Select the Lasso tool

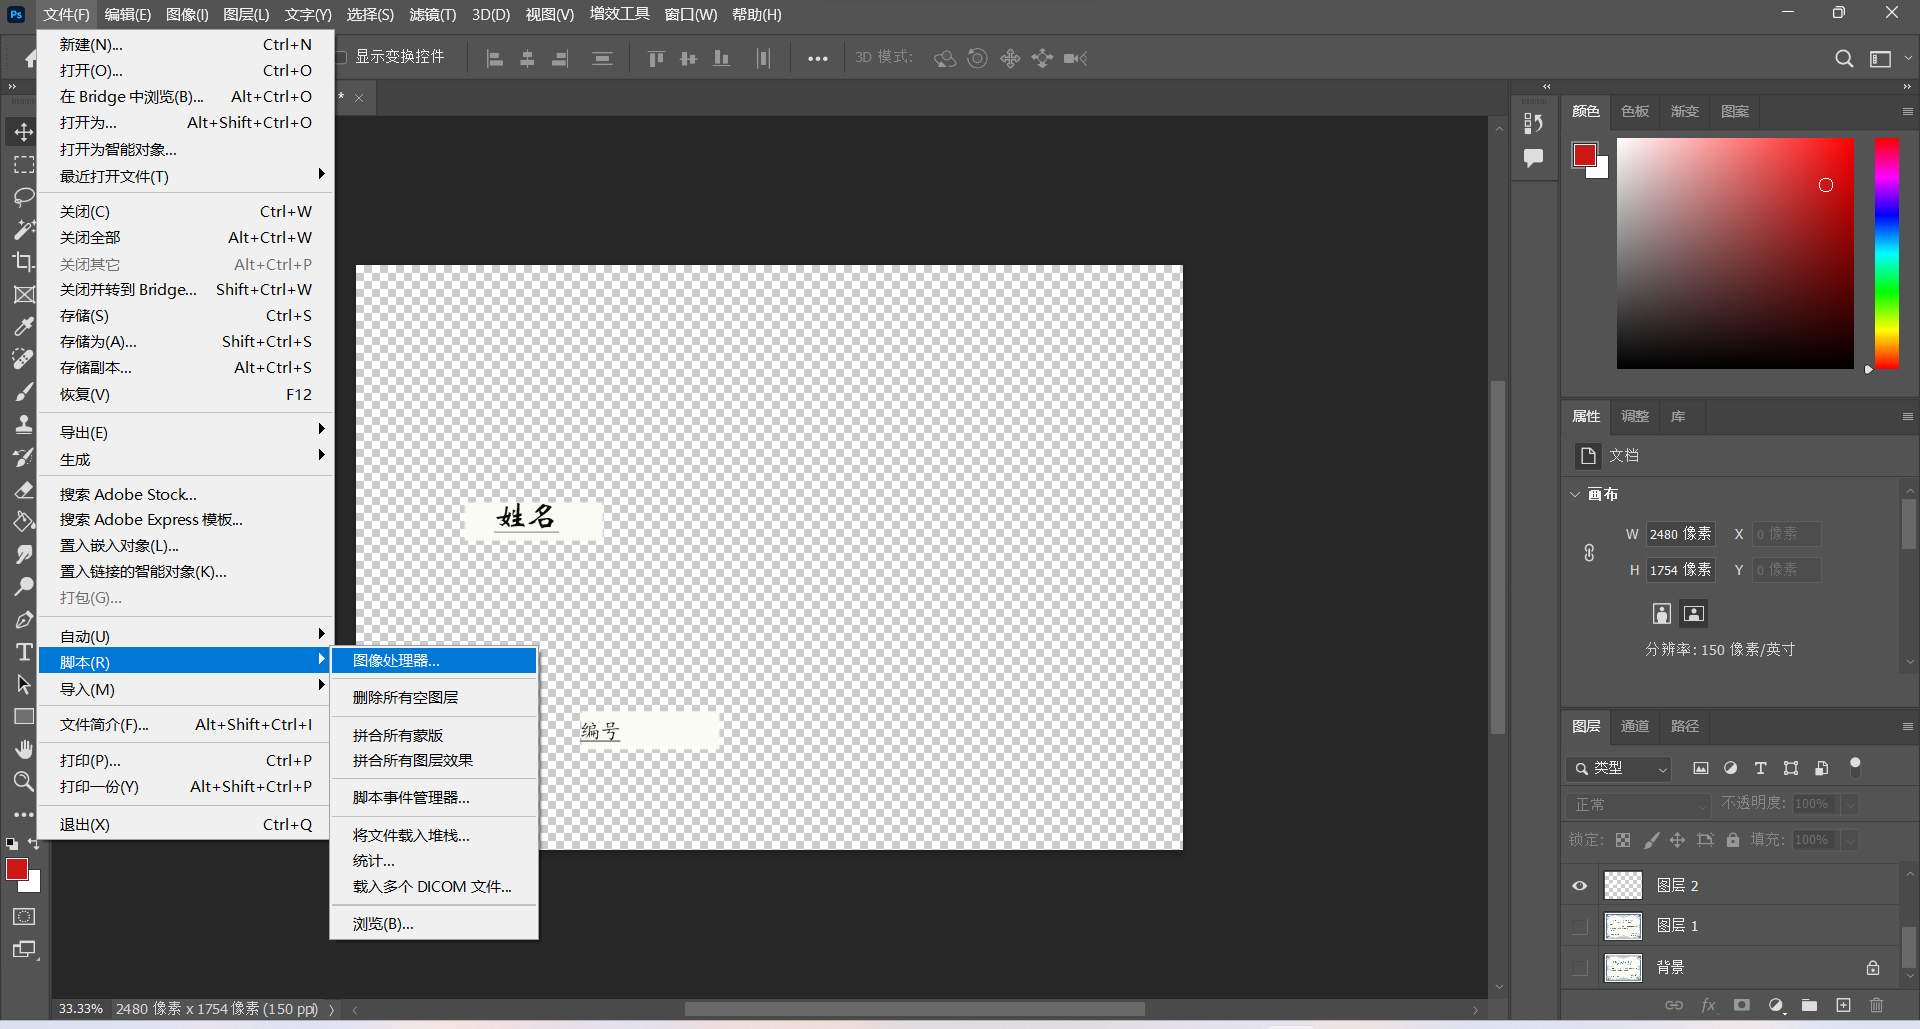click(x=24, y=197)
